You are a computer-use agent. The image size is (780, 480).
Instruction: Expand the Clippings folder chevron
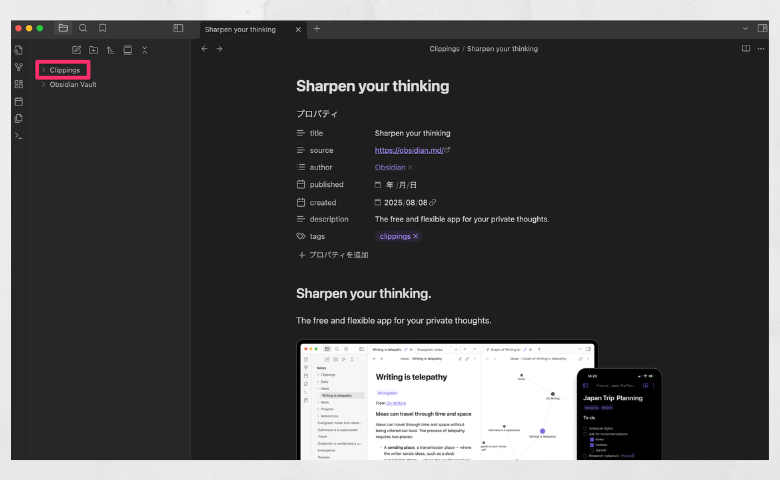coord(43,70)
